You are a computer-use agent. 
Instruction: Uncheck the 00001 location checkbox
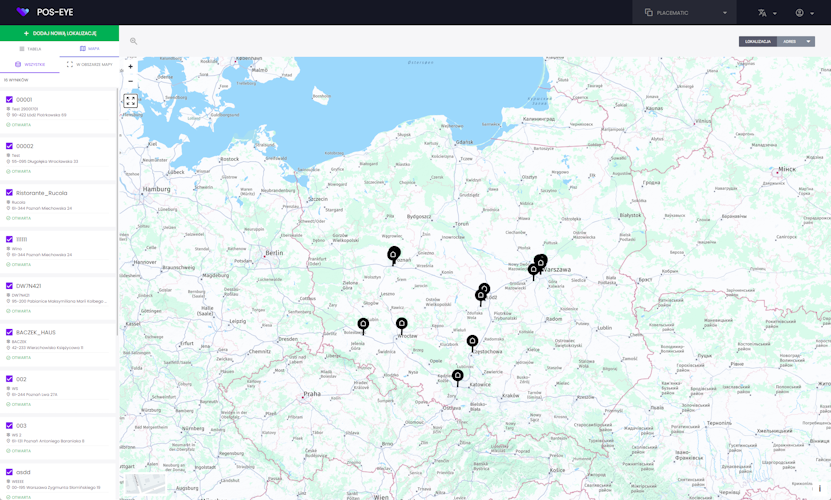tap(9, 100)
